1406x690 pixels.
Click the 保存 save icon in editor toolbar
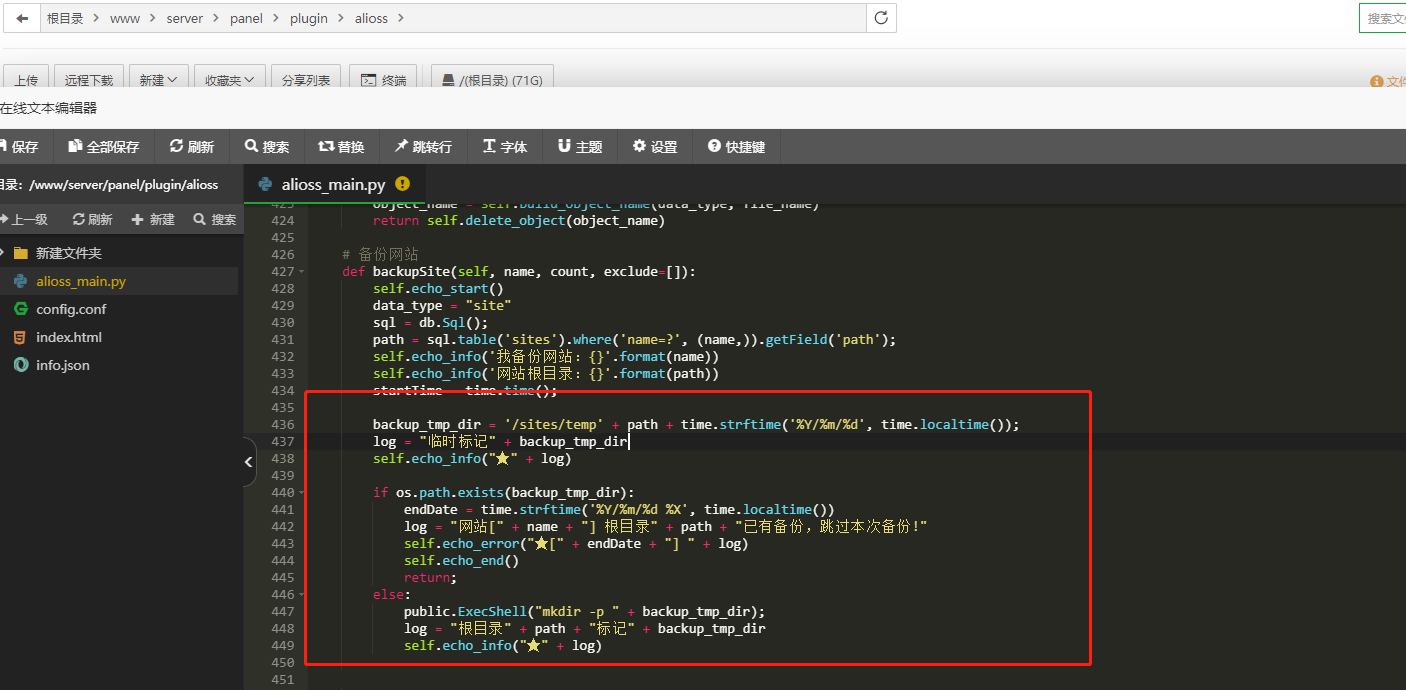3,146
